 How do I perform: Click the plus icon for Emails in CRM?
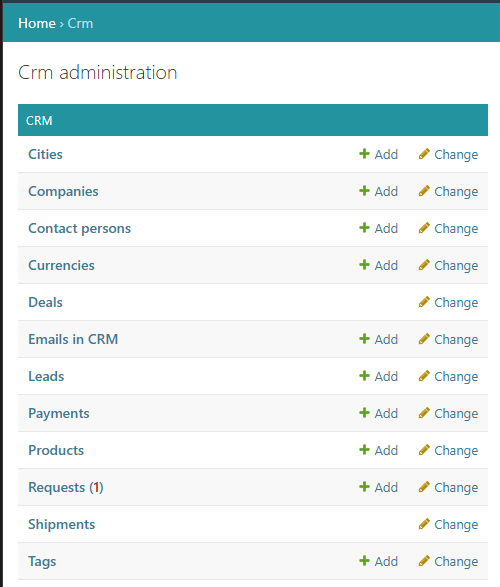(364, 339)
